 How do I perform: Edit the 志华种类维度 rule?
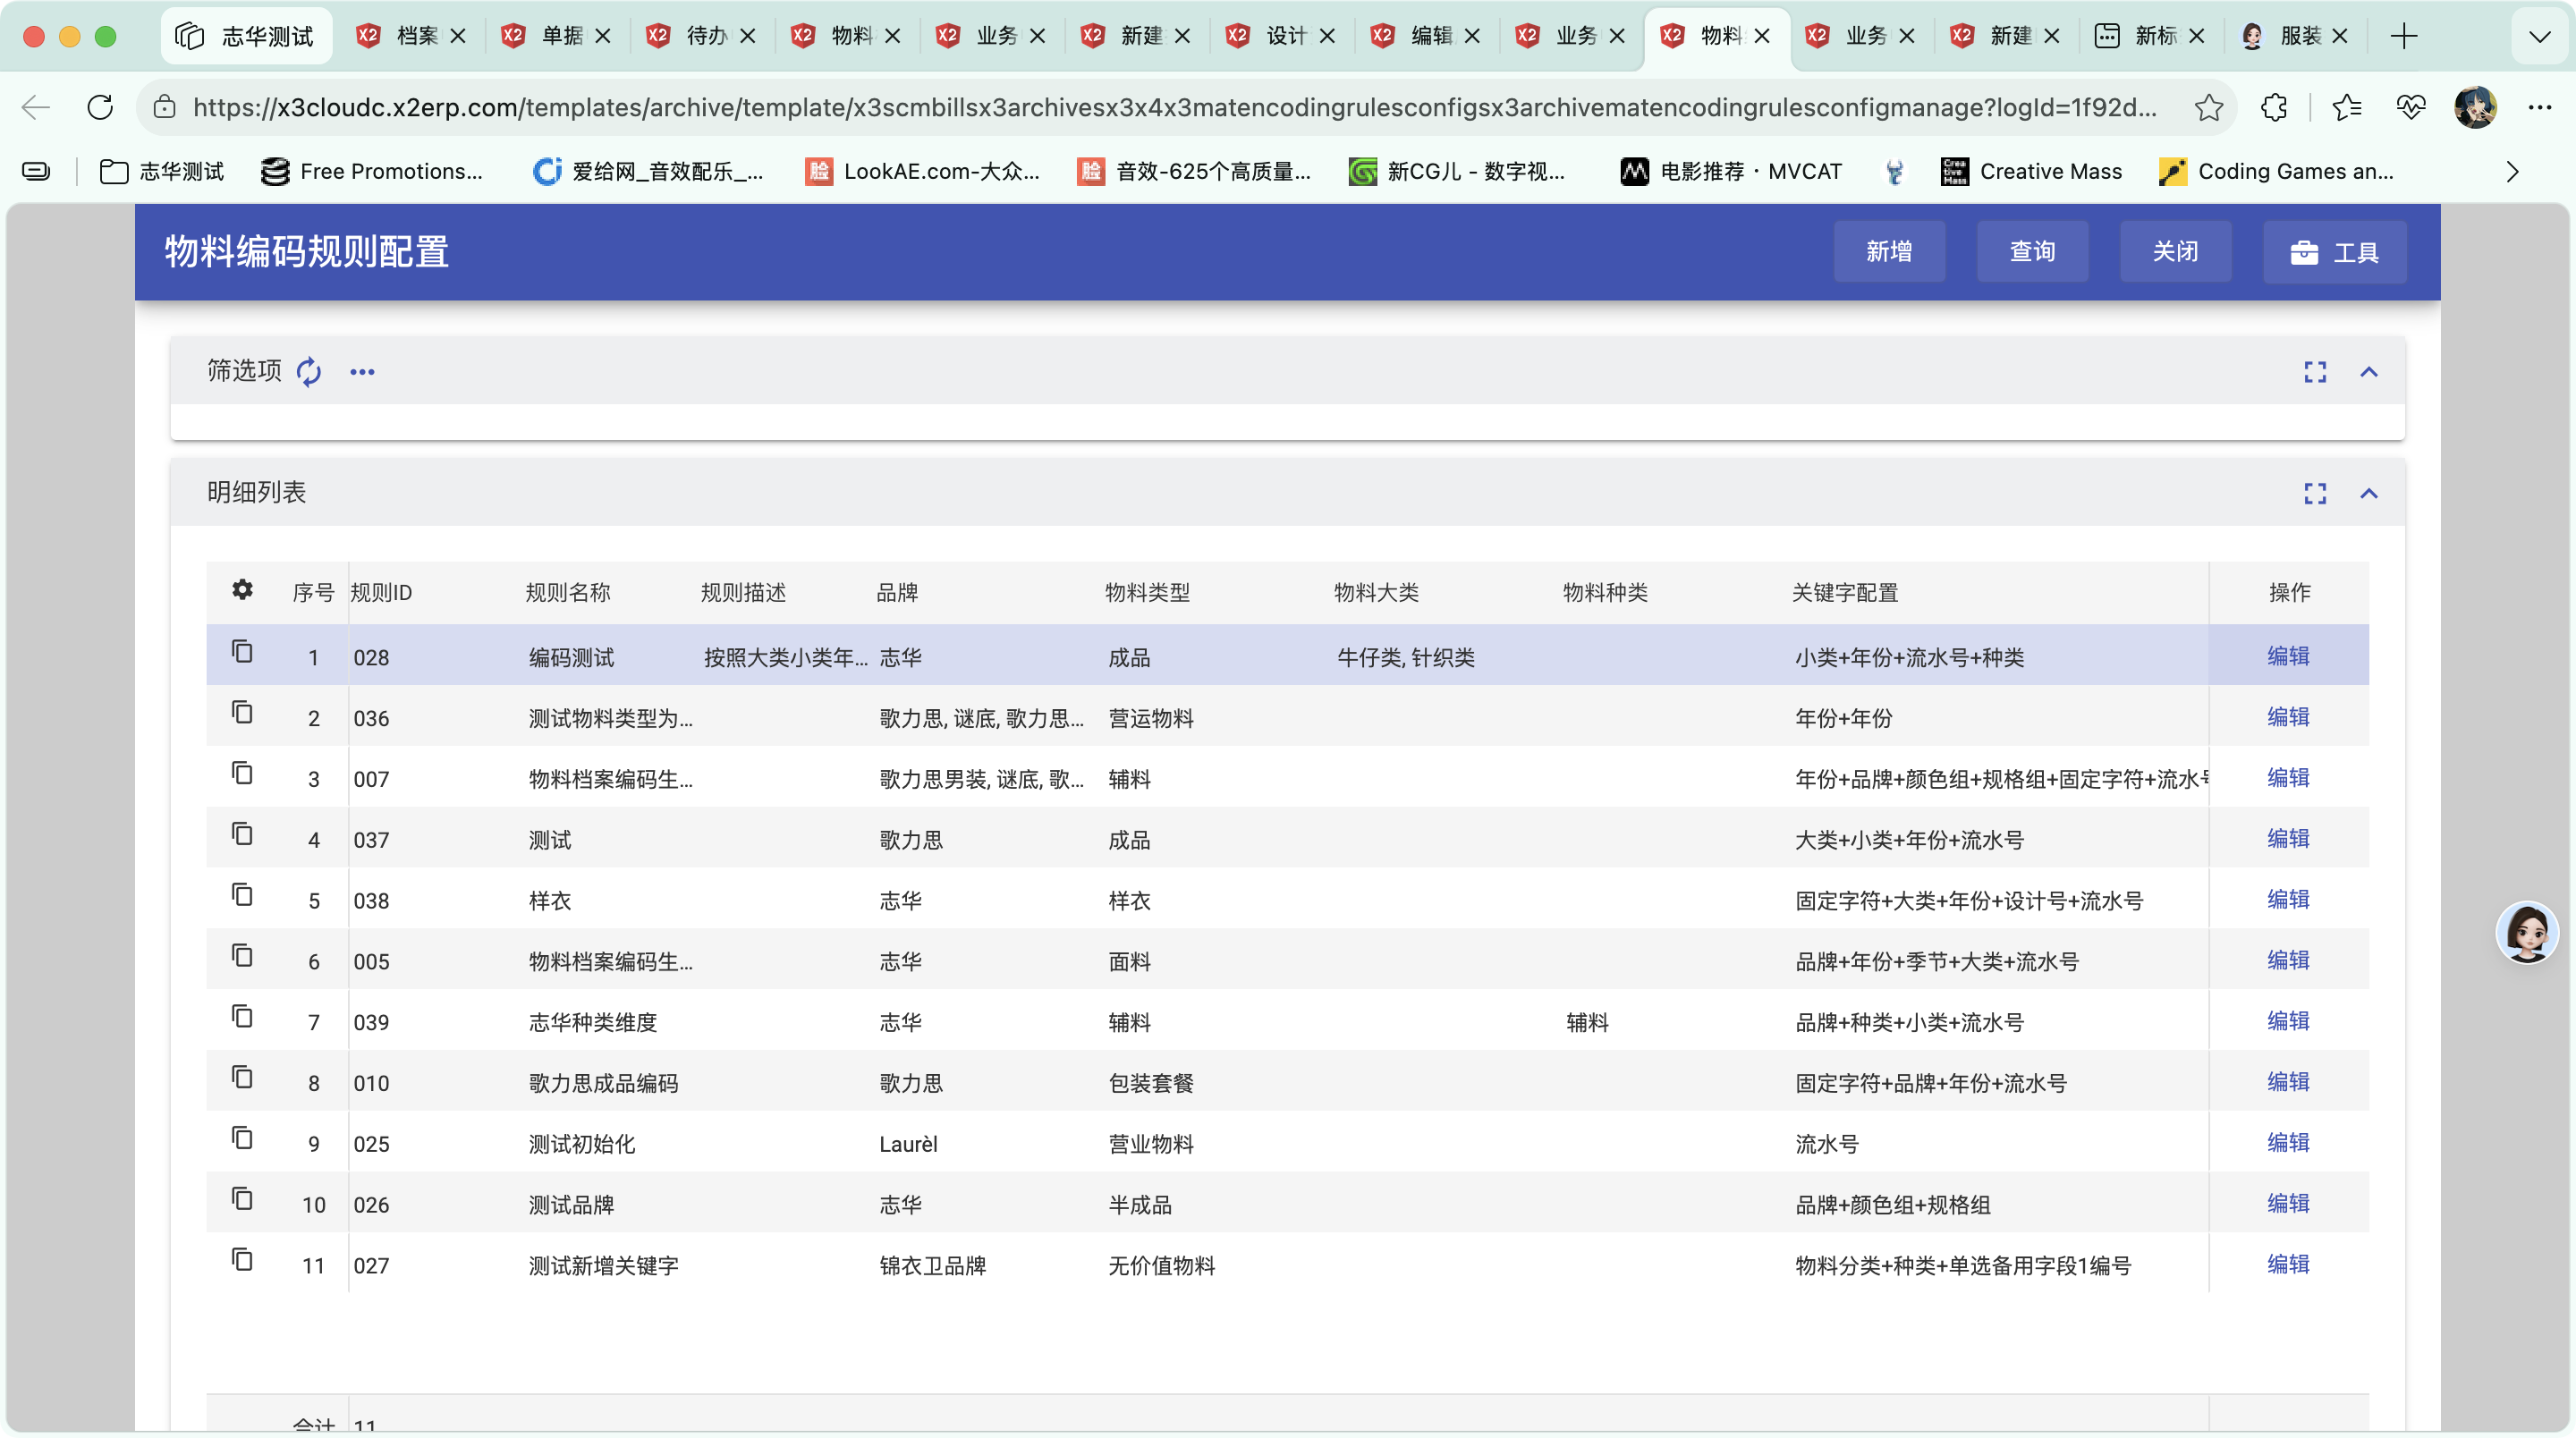2288,1021
